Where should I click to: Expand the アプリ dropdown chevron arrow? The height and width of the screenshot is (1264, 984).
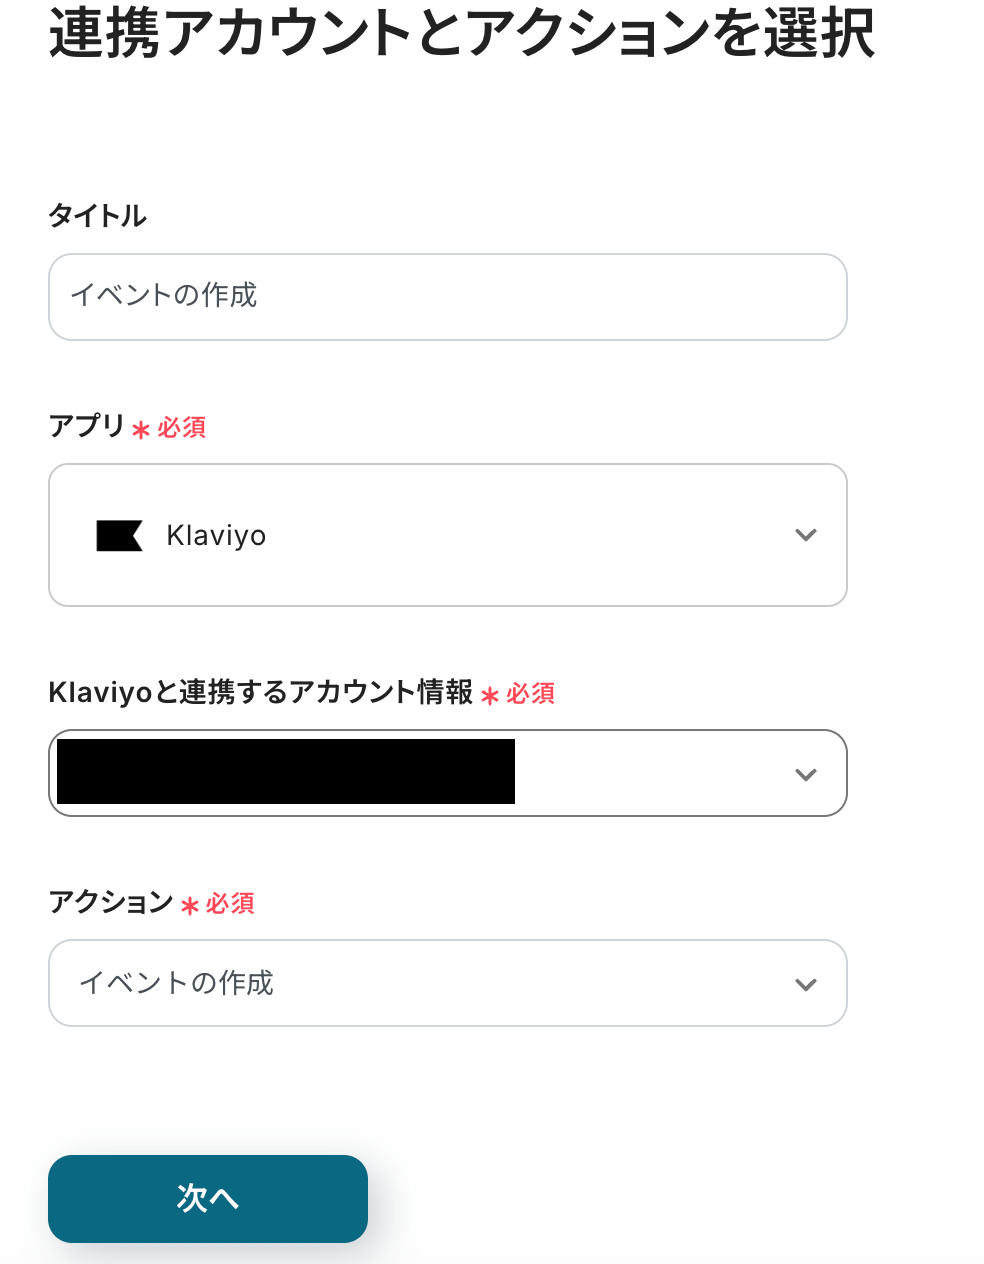coord(806,536)
